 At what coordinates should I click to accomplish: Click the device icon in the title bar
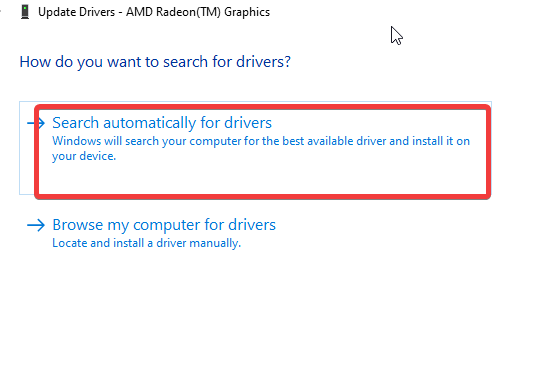tap(25, 12)
